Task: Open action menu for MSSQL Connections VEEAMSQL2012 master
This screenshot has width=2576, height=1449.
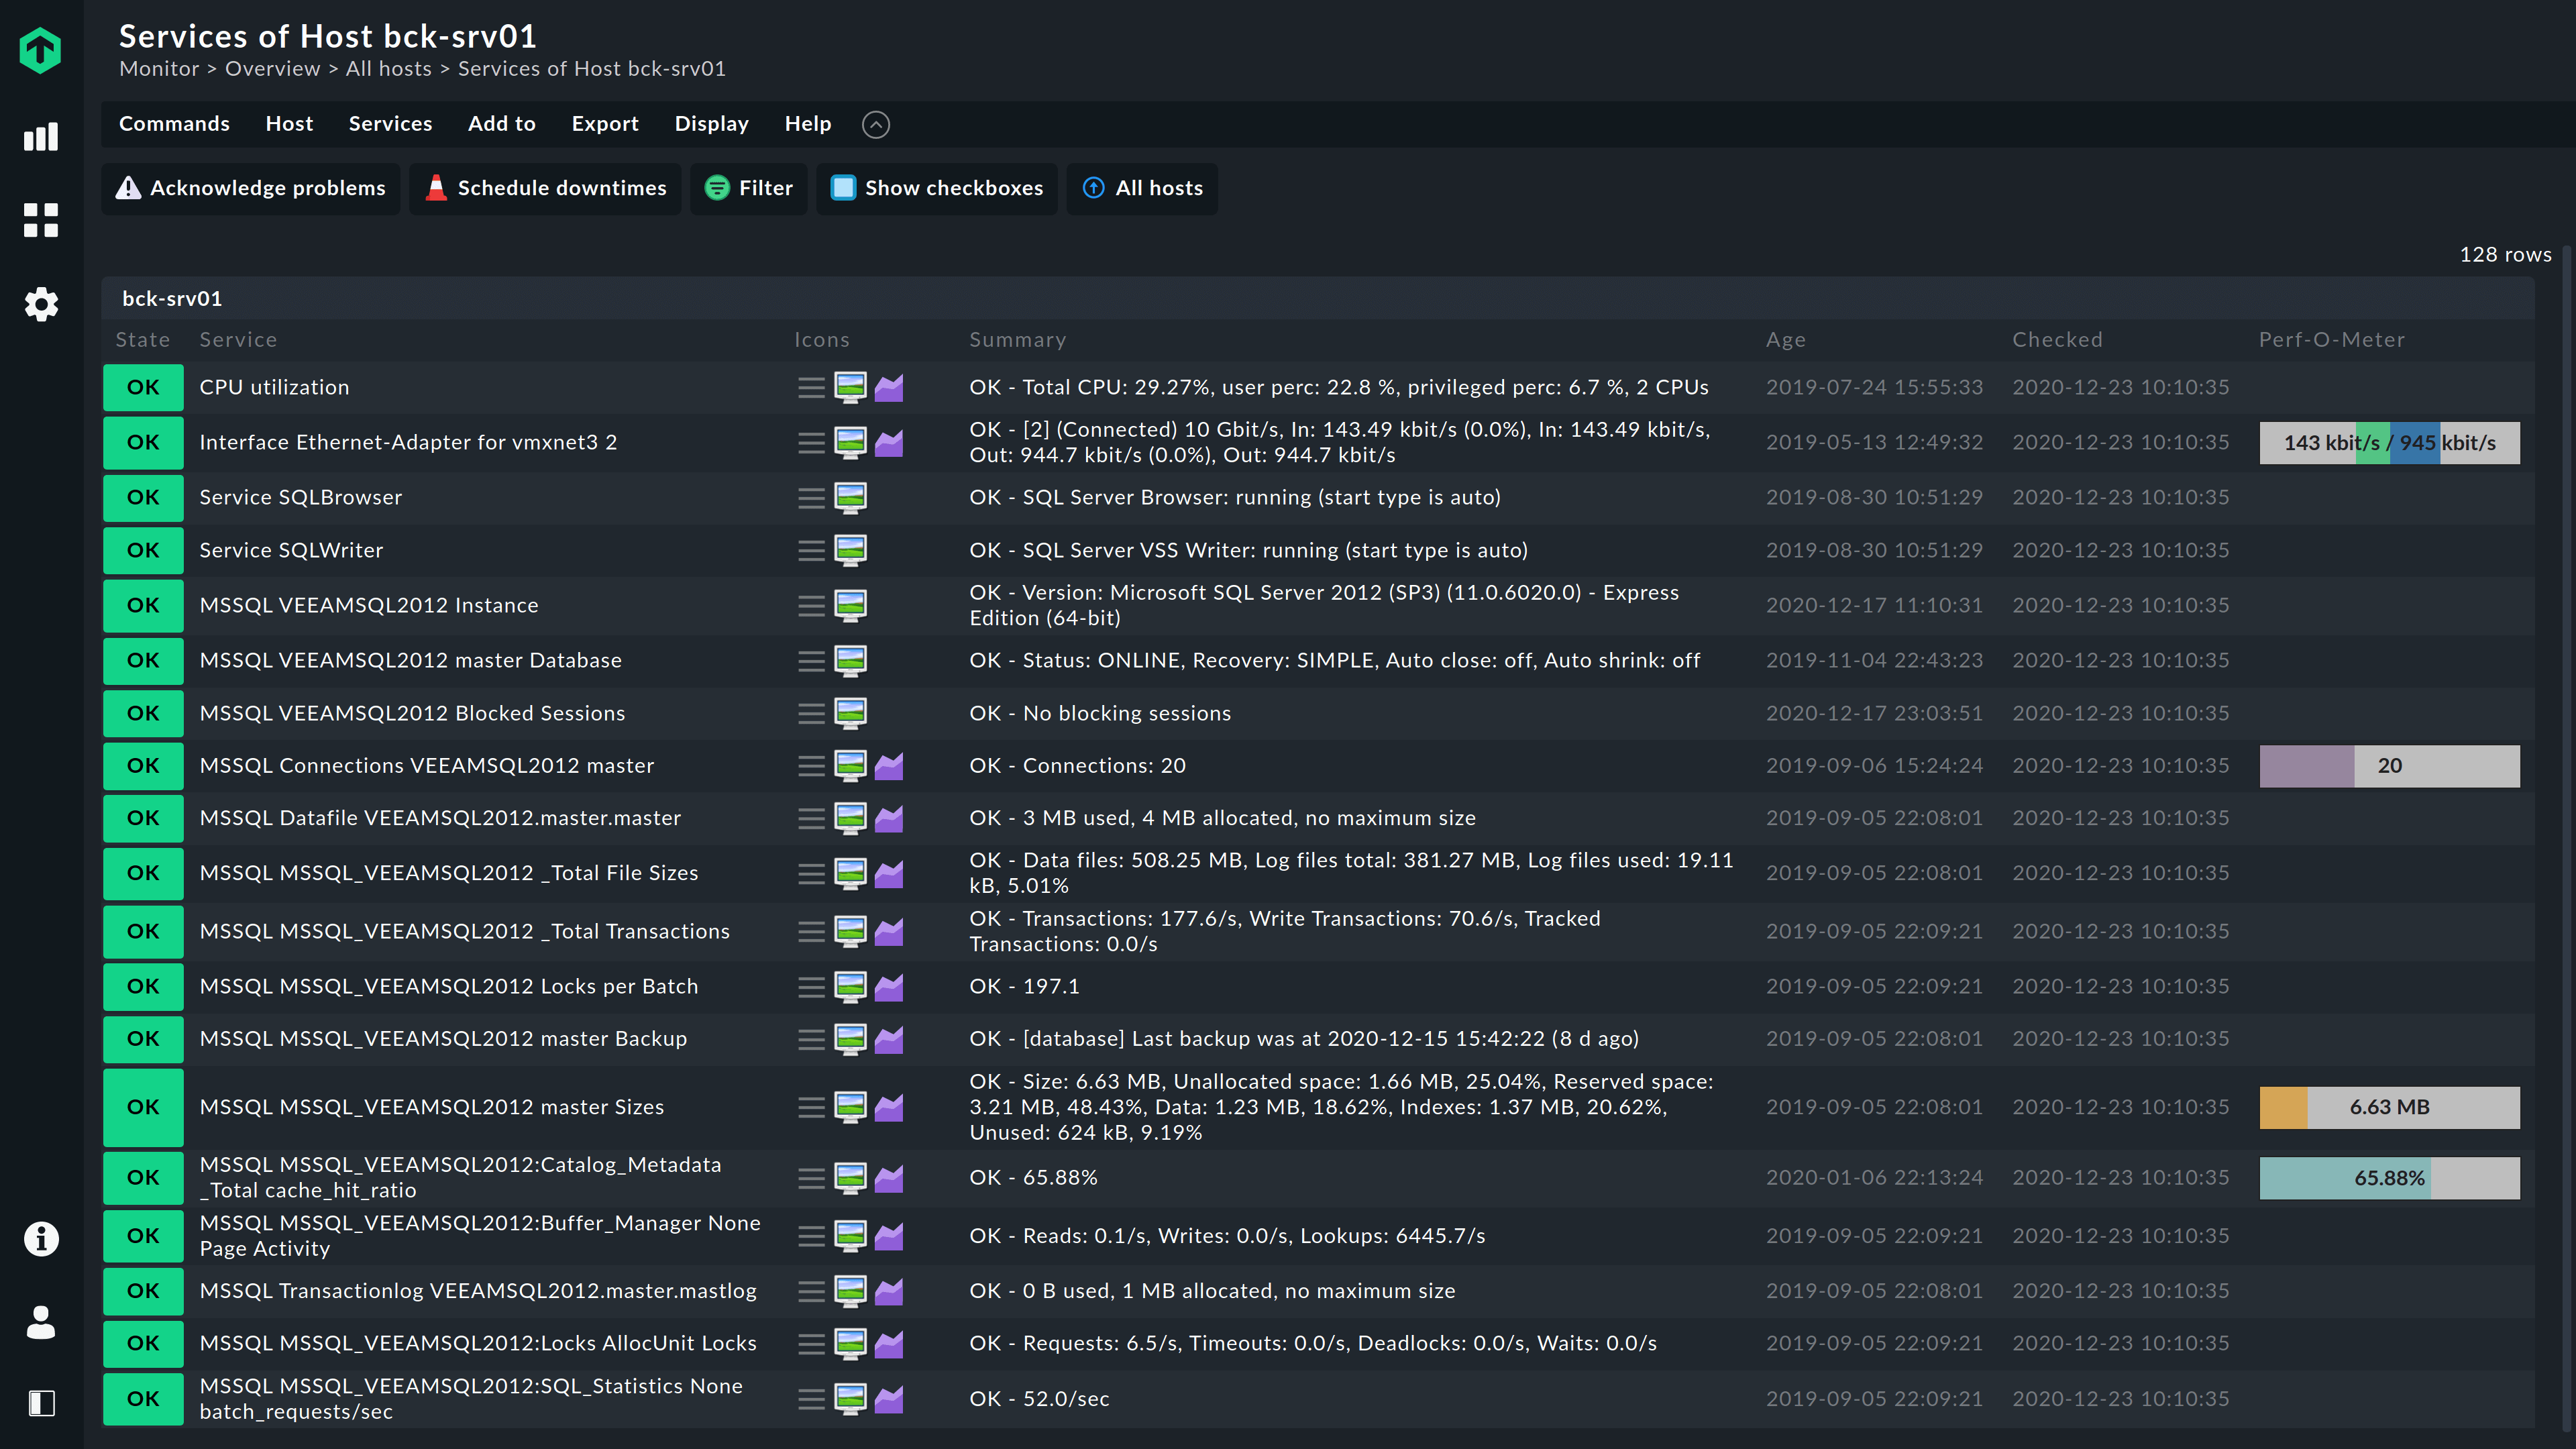Action: [x=811, y=765]
